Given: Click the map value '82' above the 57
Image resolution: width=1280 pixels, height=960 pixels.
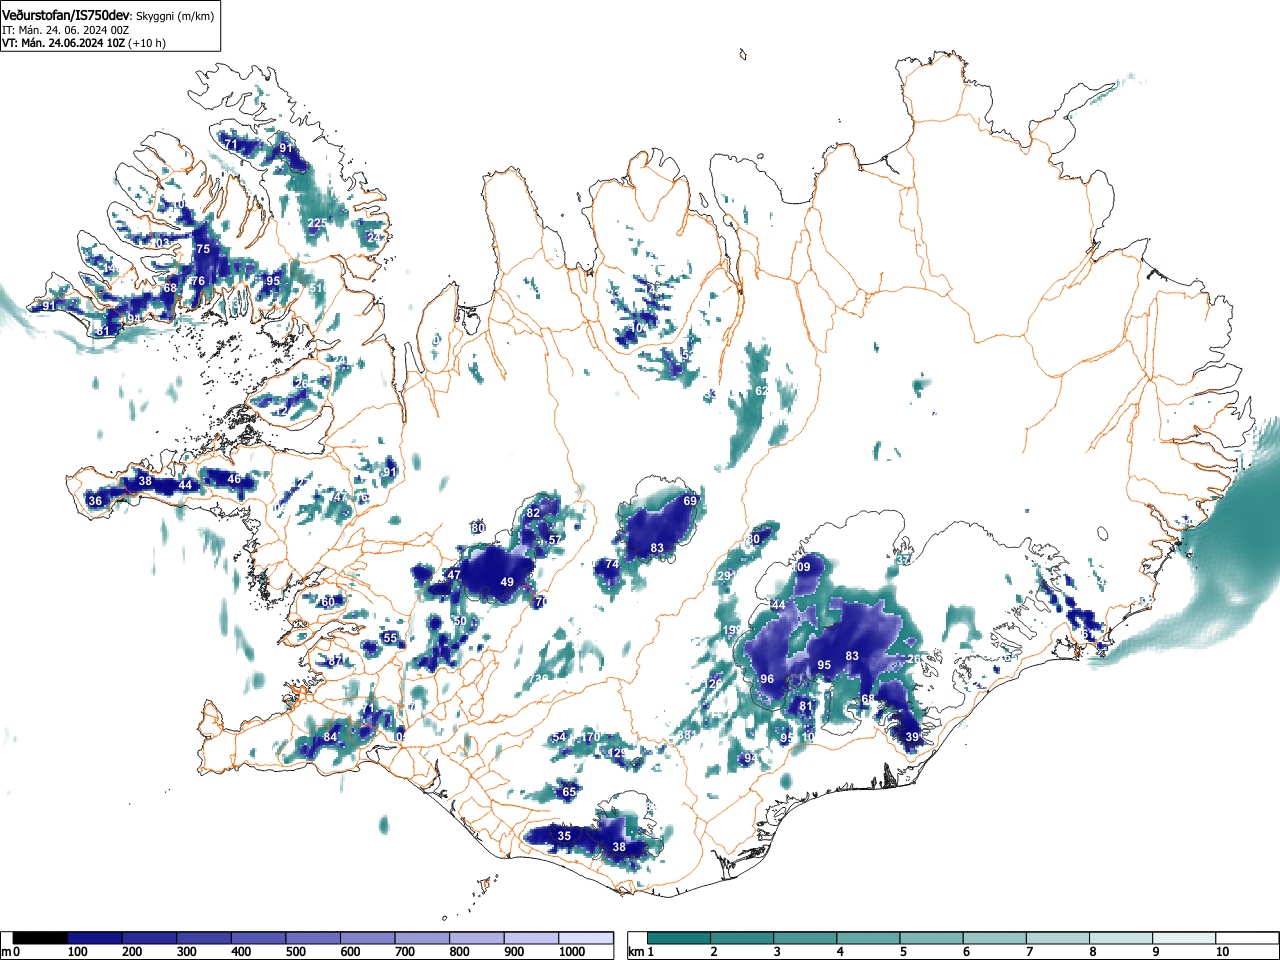Looking at the screenshot, I should pyautogui.click(x=533, y=513).
